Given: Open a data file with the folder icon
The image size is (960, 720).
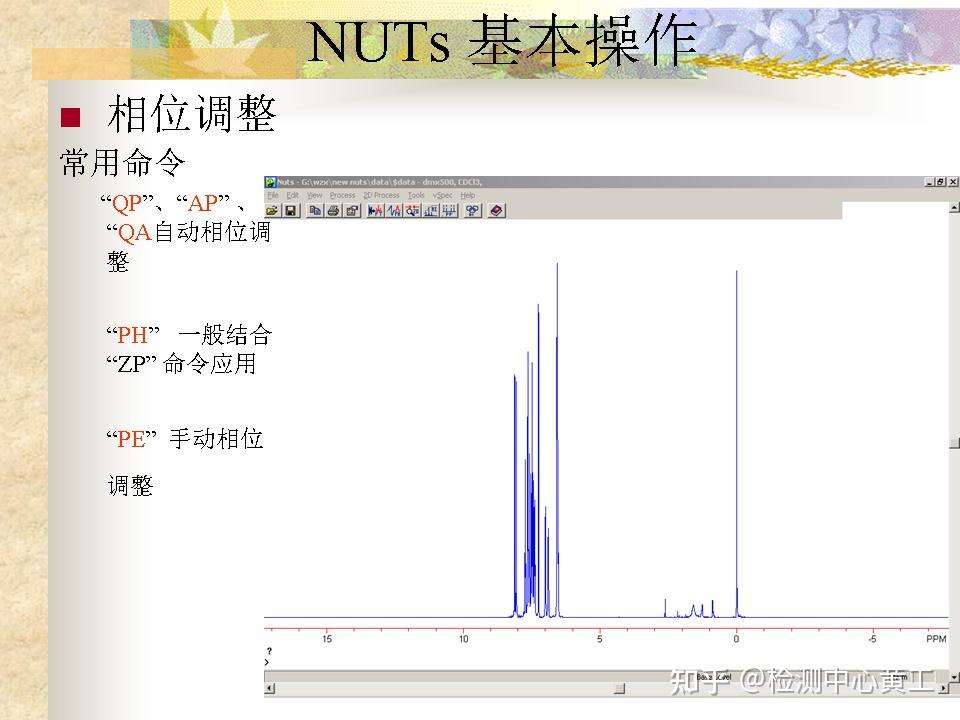Looking at the screenshot, I should tap(271, 210).
